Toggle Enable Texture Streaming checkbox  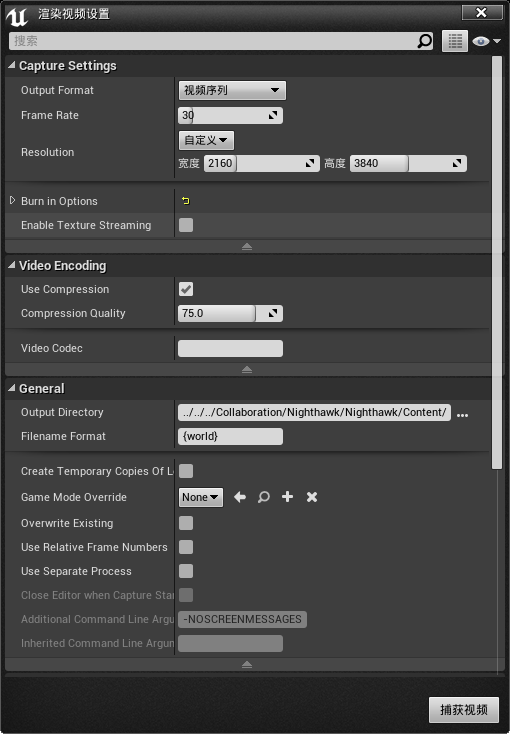click(186, 225)
